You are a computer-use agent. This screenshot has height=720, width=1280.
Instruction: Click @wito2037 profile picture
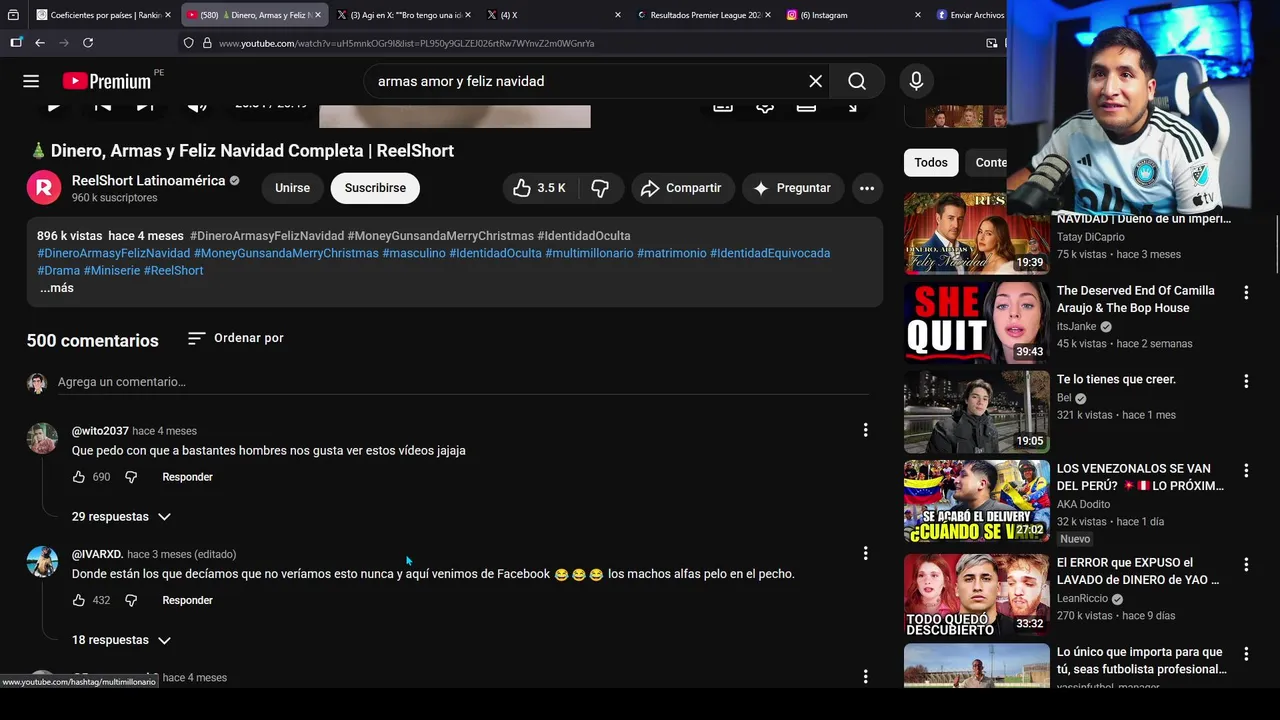tap(42, 438)
